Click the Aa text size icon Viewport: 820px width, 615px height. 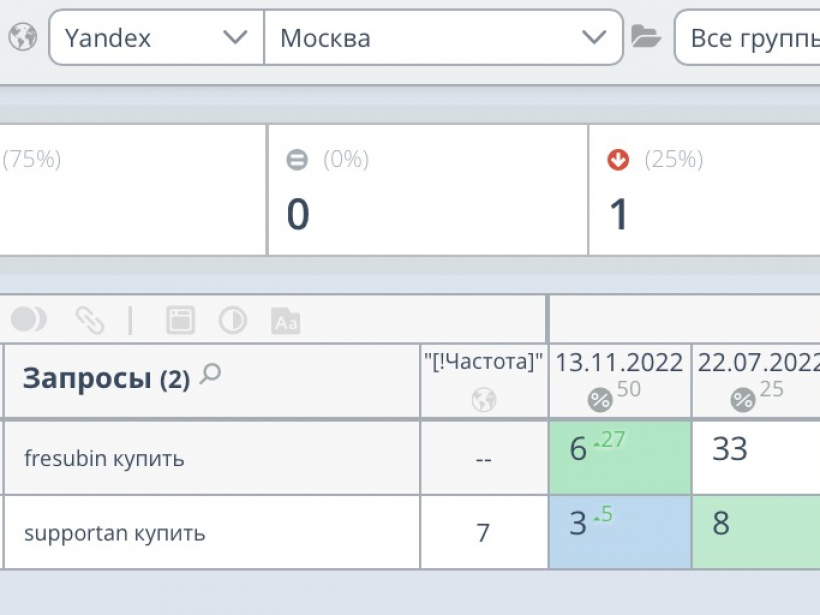point(285,321)
